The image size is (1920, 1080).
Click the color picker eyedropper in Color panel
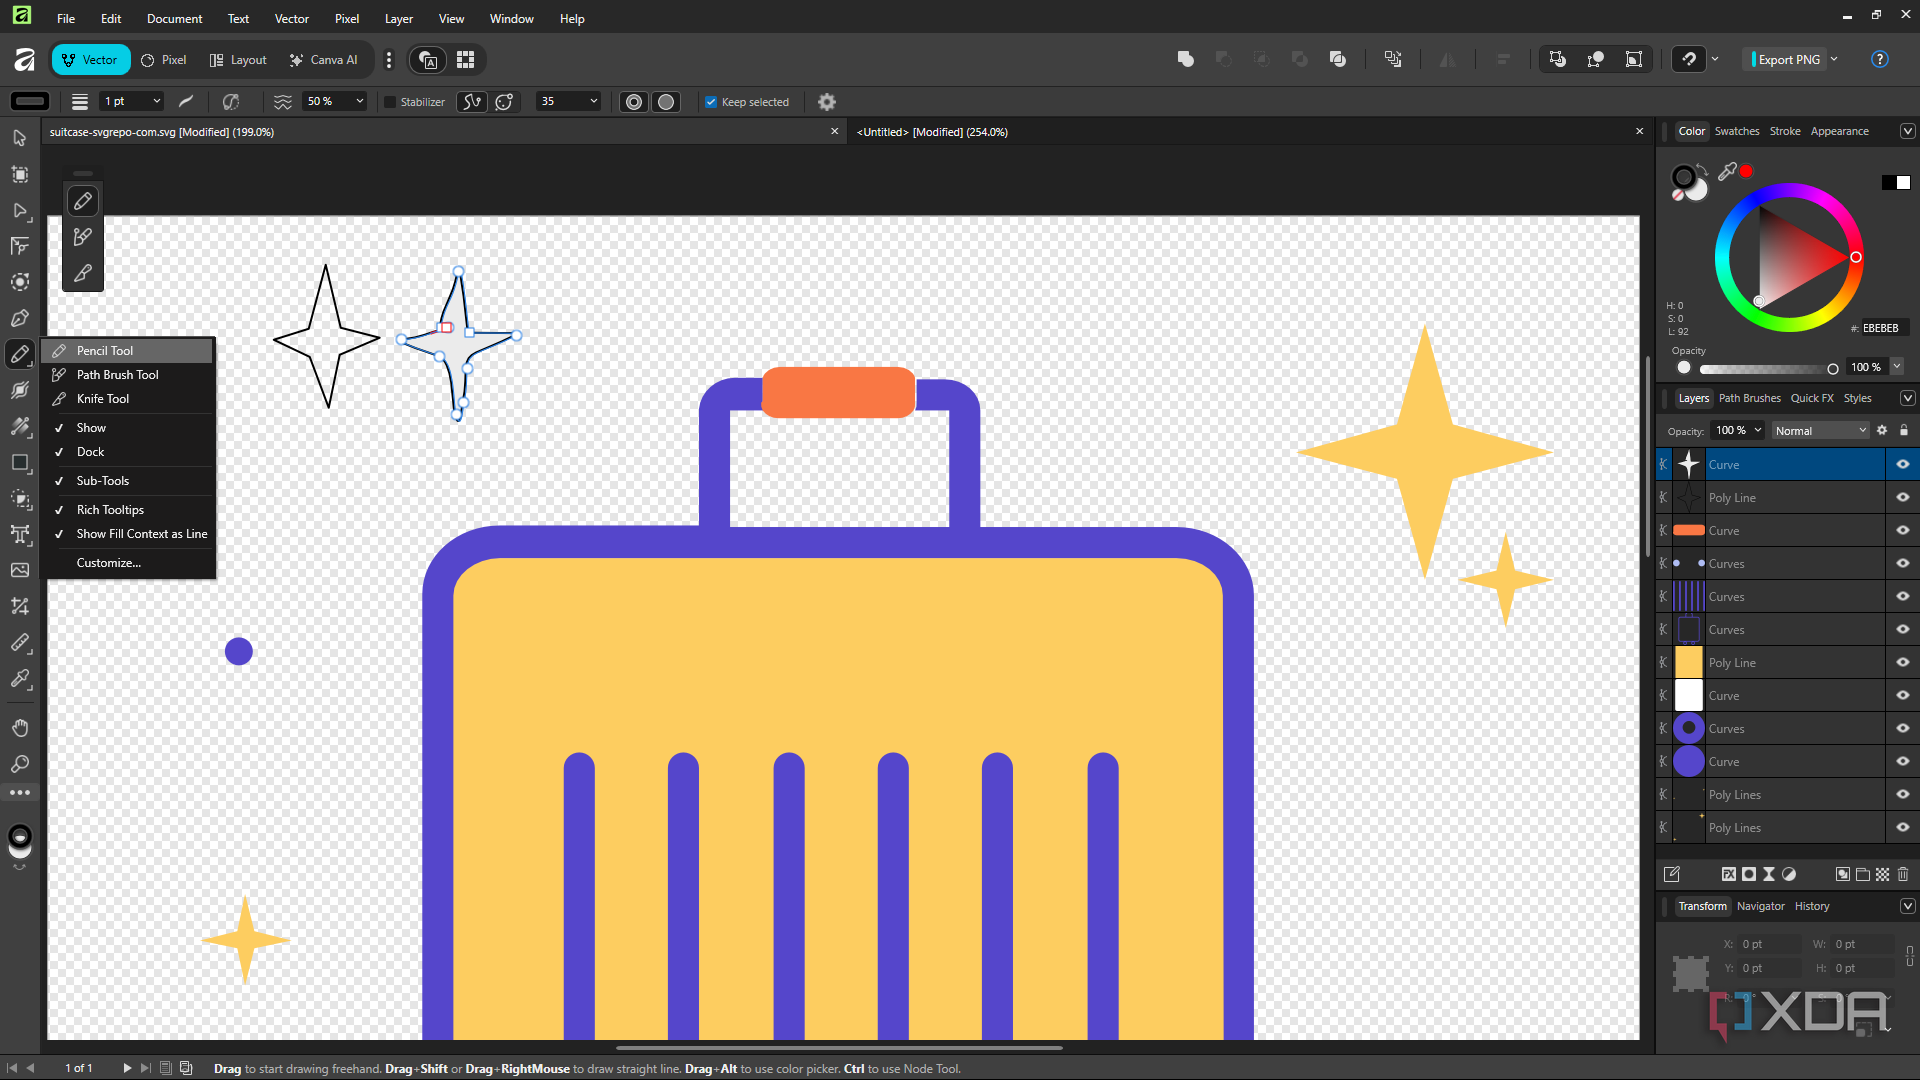(1727, 172)
